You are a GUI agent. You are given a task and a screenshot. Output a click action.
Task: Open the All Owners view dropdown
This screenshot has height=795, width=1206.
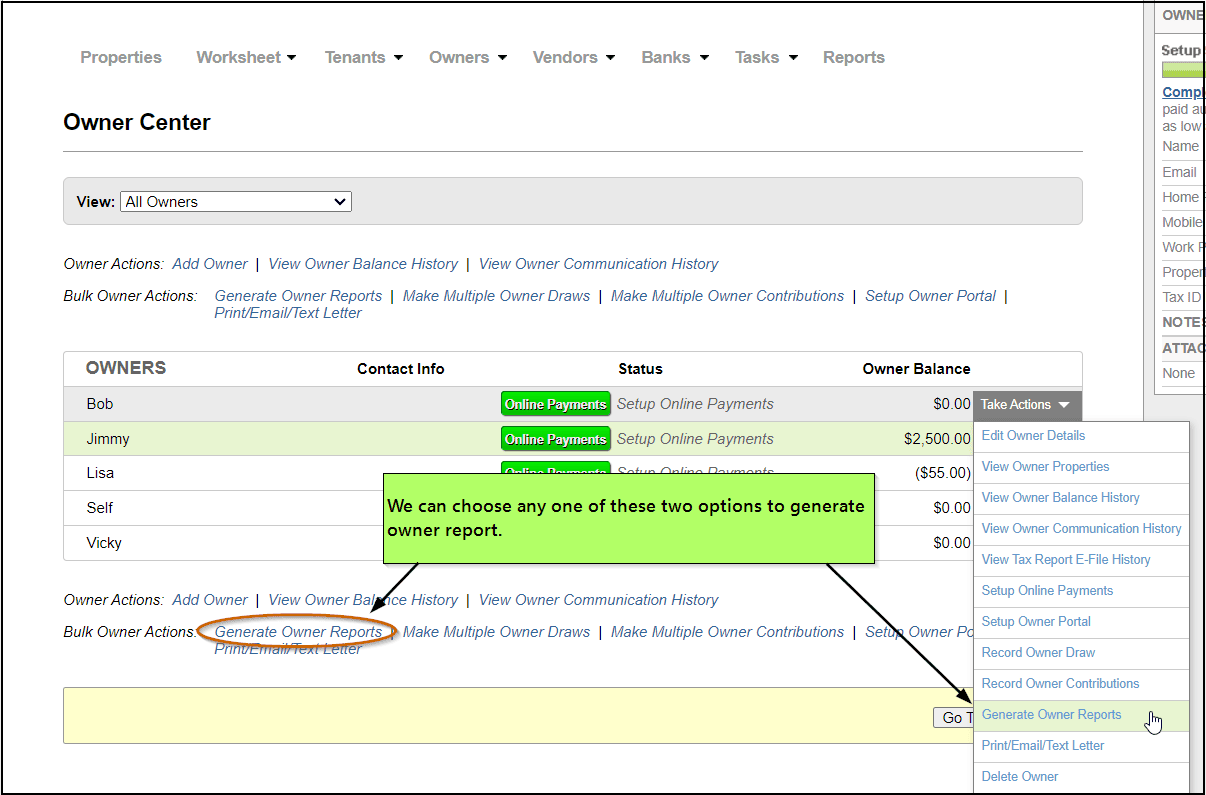point(236,202)
